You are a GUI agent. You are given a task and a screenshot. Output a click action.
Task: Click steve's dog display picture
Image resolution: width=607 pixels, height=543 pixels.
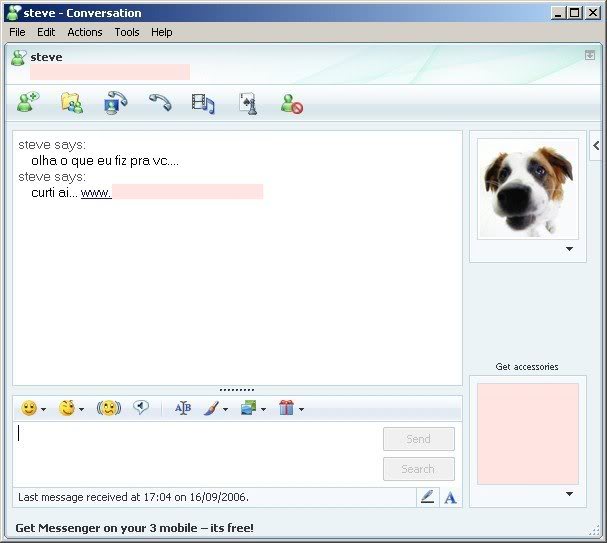point(528,189)
